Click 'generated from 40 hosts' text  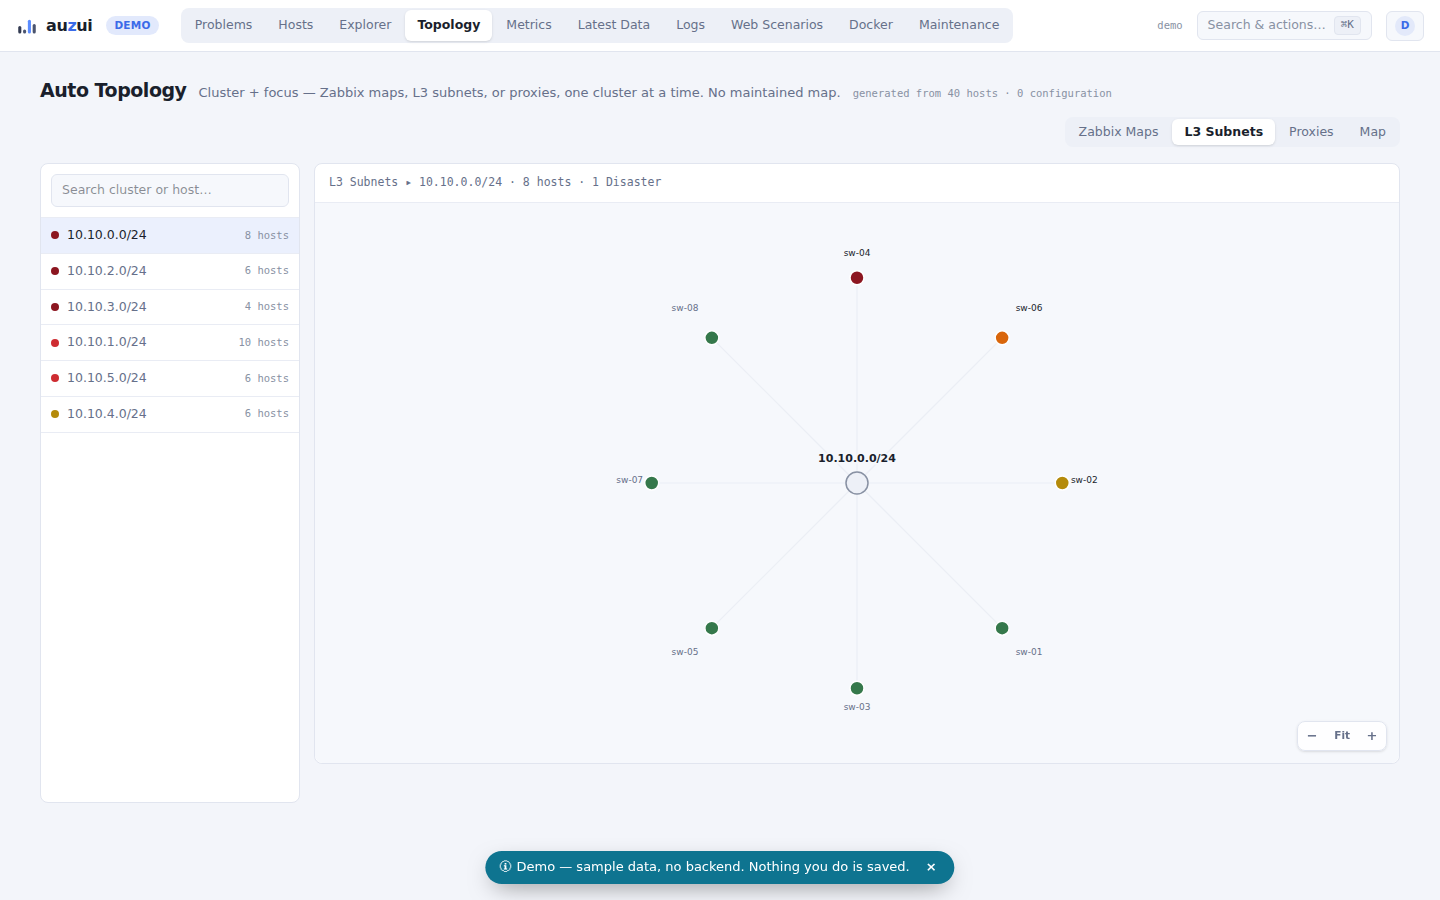925,93
